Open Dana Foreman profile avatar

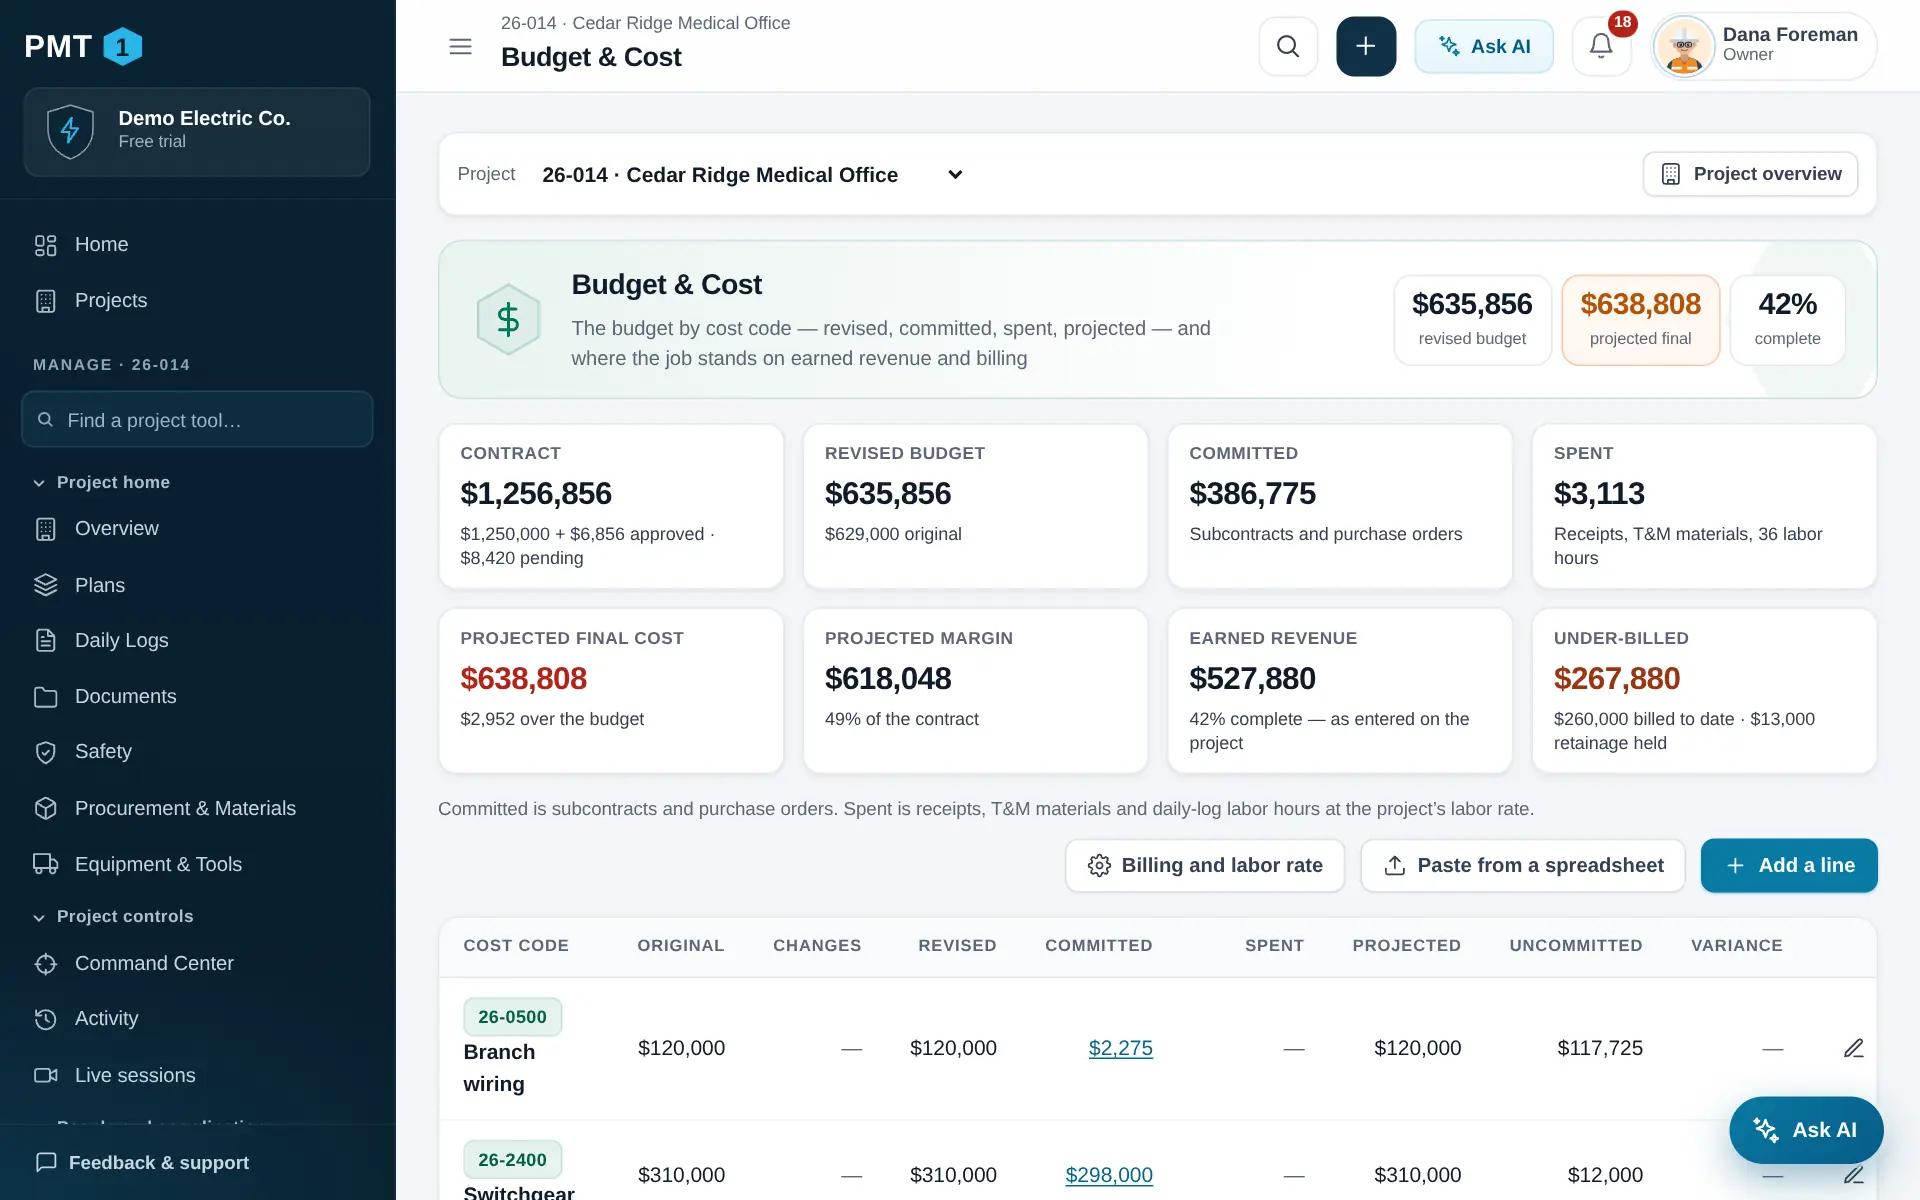point(1685,46)
